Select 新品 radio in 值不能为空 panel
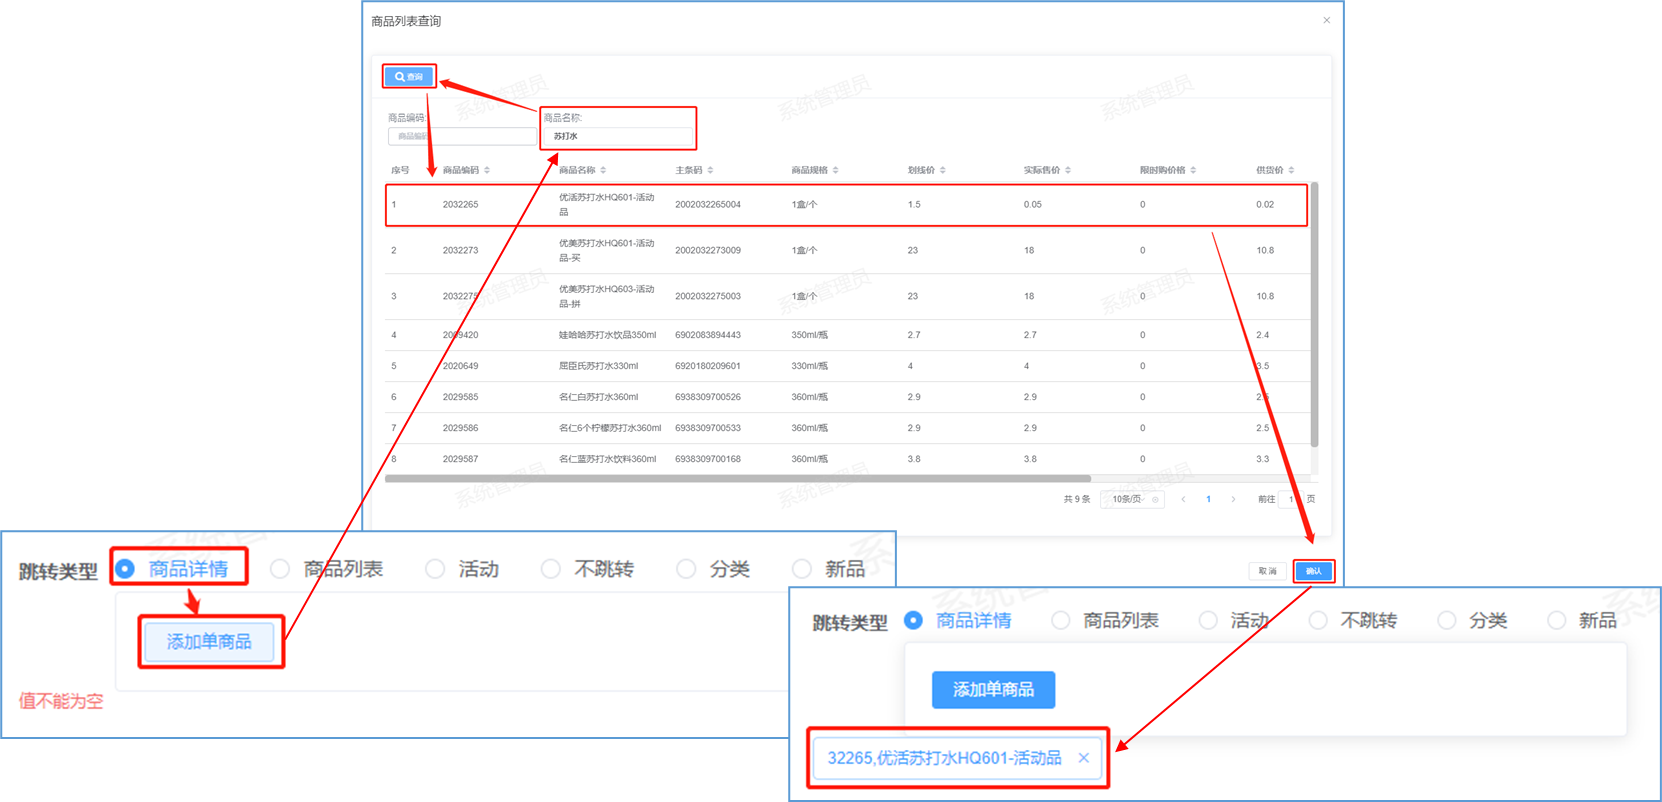The image size is (1662, 802). point(802,569)
